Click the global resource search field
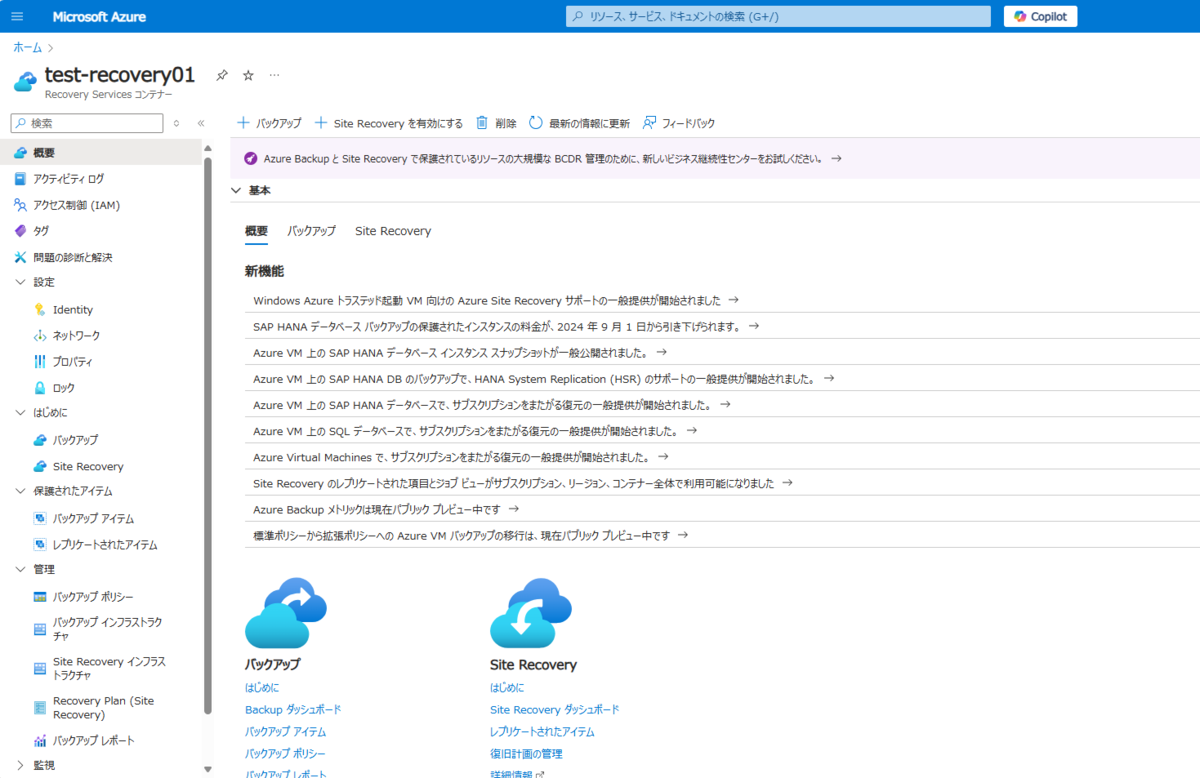Image resolution: width=1200 pixels, height=778 pixels. pyautogui.click(x=779, y=16)
